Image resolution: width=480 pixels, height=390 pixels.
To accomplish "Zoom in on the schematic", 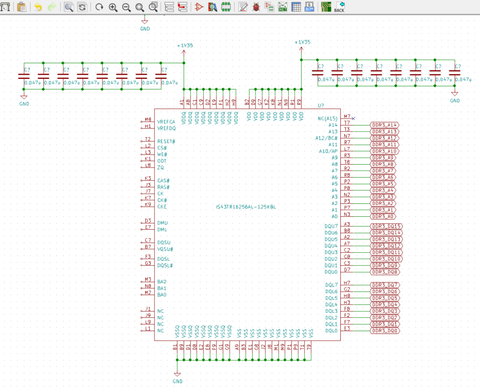I will (x=113, y=7).
